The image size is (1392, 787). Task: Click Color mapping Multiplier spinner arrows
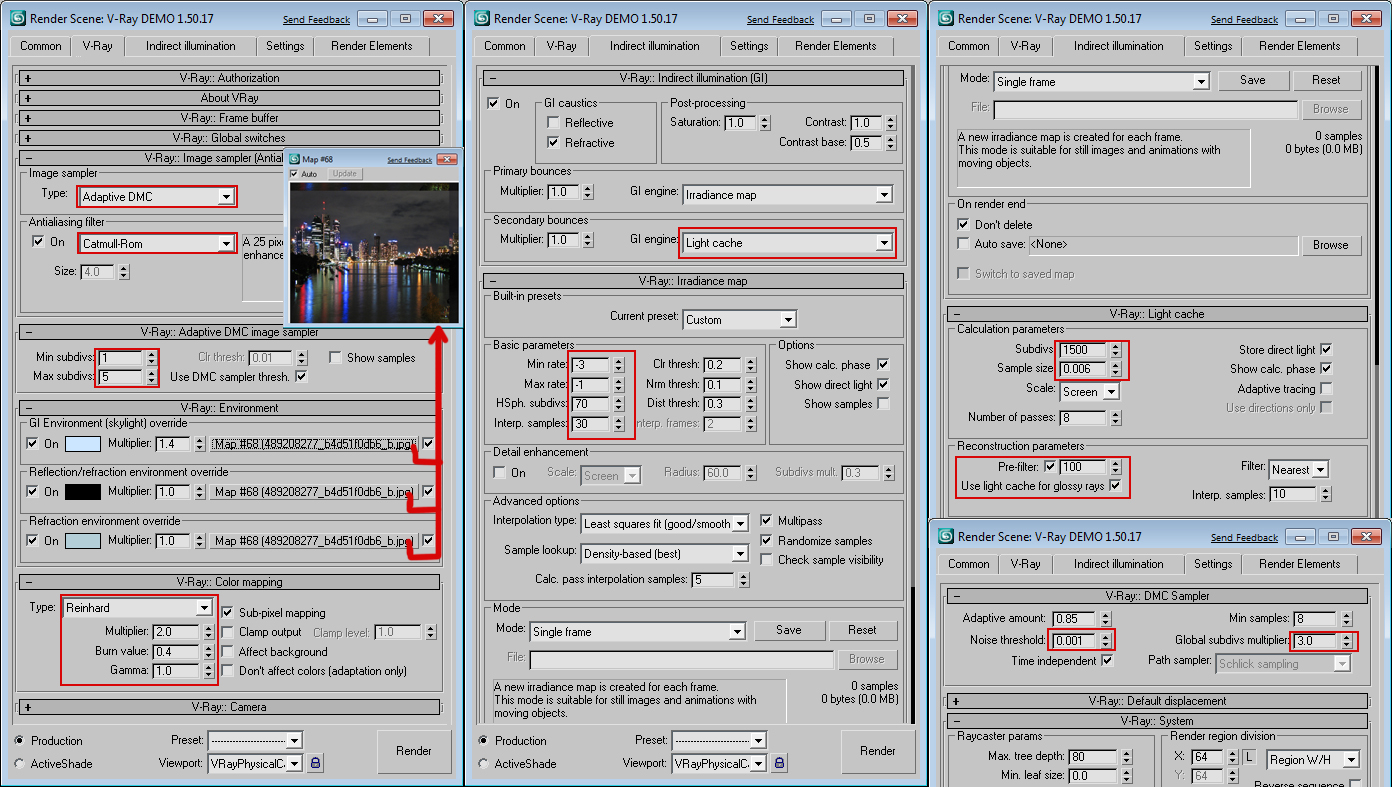pyautogui.click(x=208, y=632)
